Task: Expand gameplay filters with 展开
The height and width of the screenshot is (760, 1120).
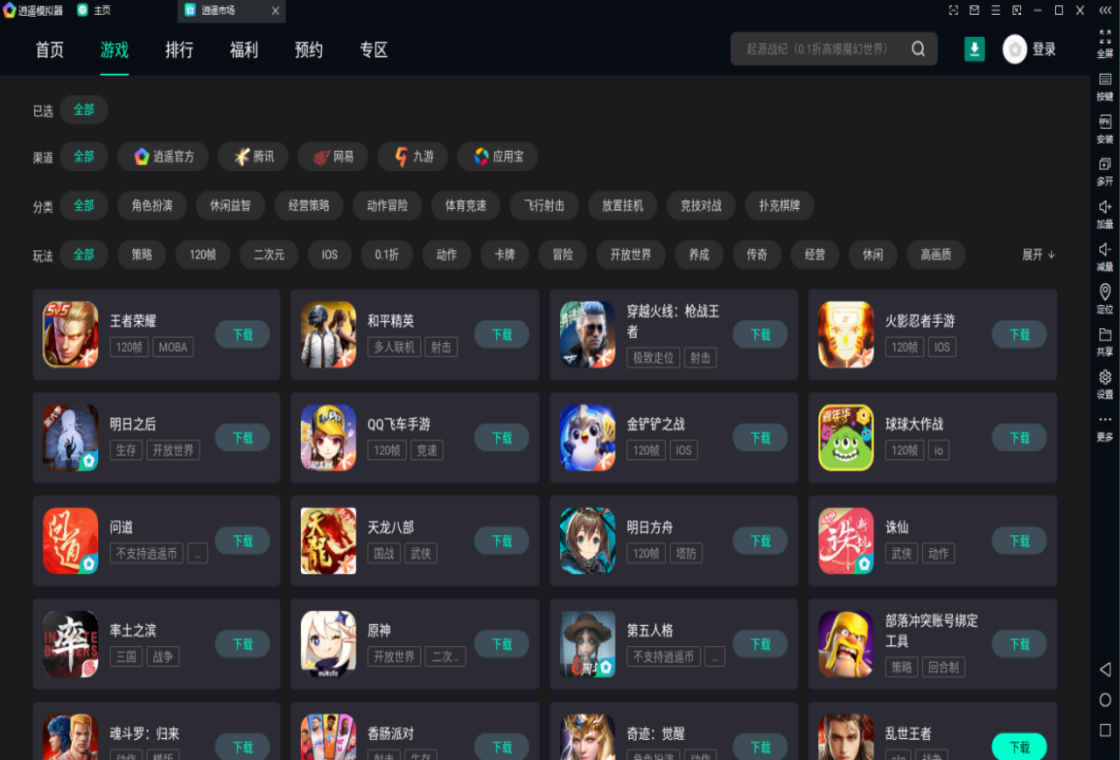Action: point(1038,255)
